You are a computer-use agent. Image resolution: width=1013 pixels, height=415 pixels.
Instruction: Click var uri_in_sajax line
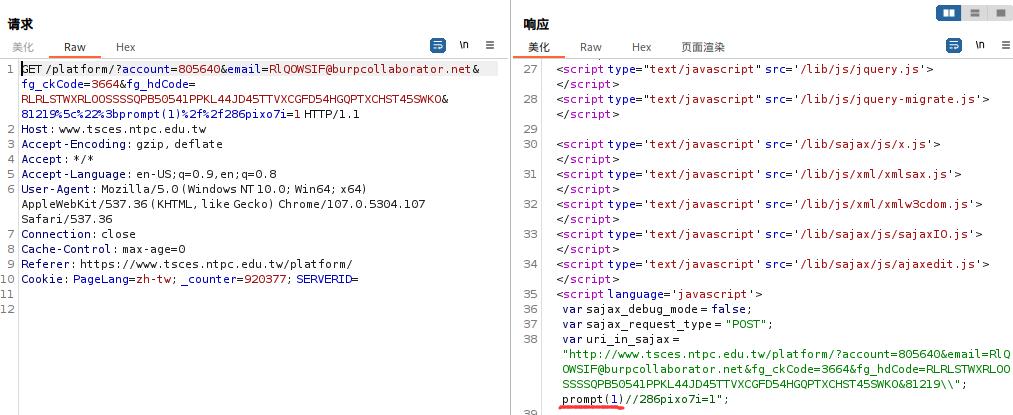[621, 339]
